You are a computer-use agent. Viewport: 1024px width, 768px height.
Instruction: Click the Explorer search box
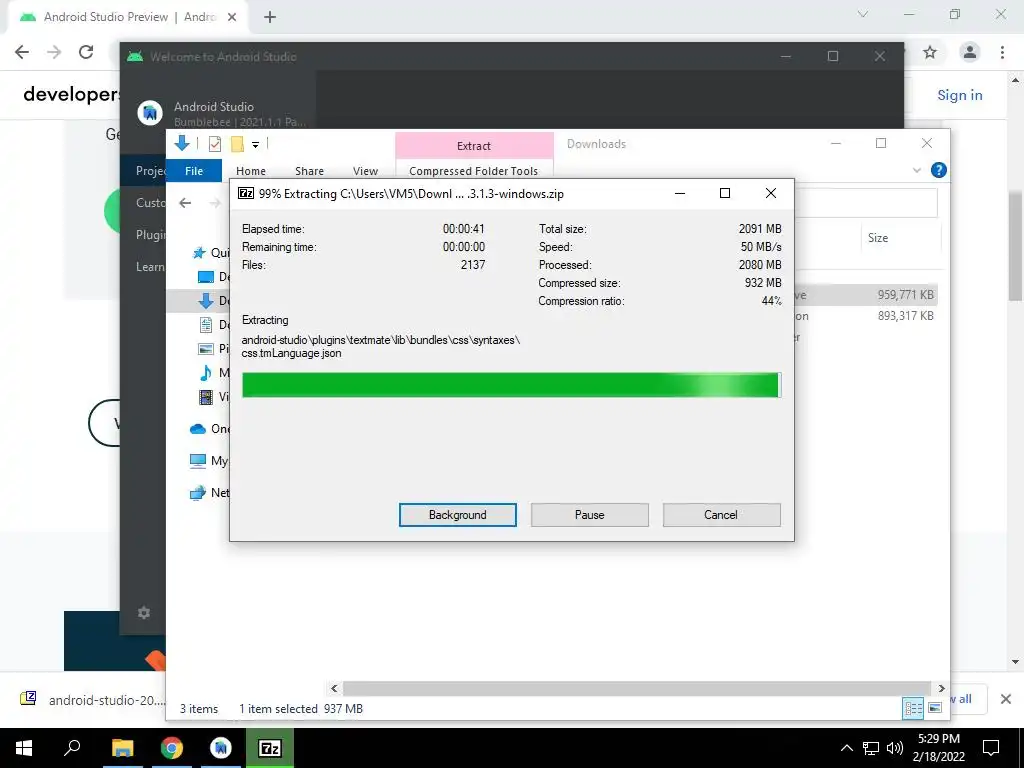[x=866, y=203]
